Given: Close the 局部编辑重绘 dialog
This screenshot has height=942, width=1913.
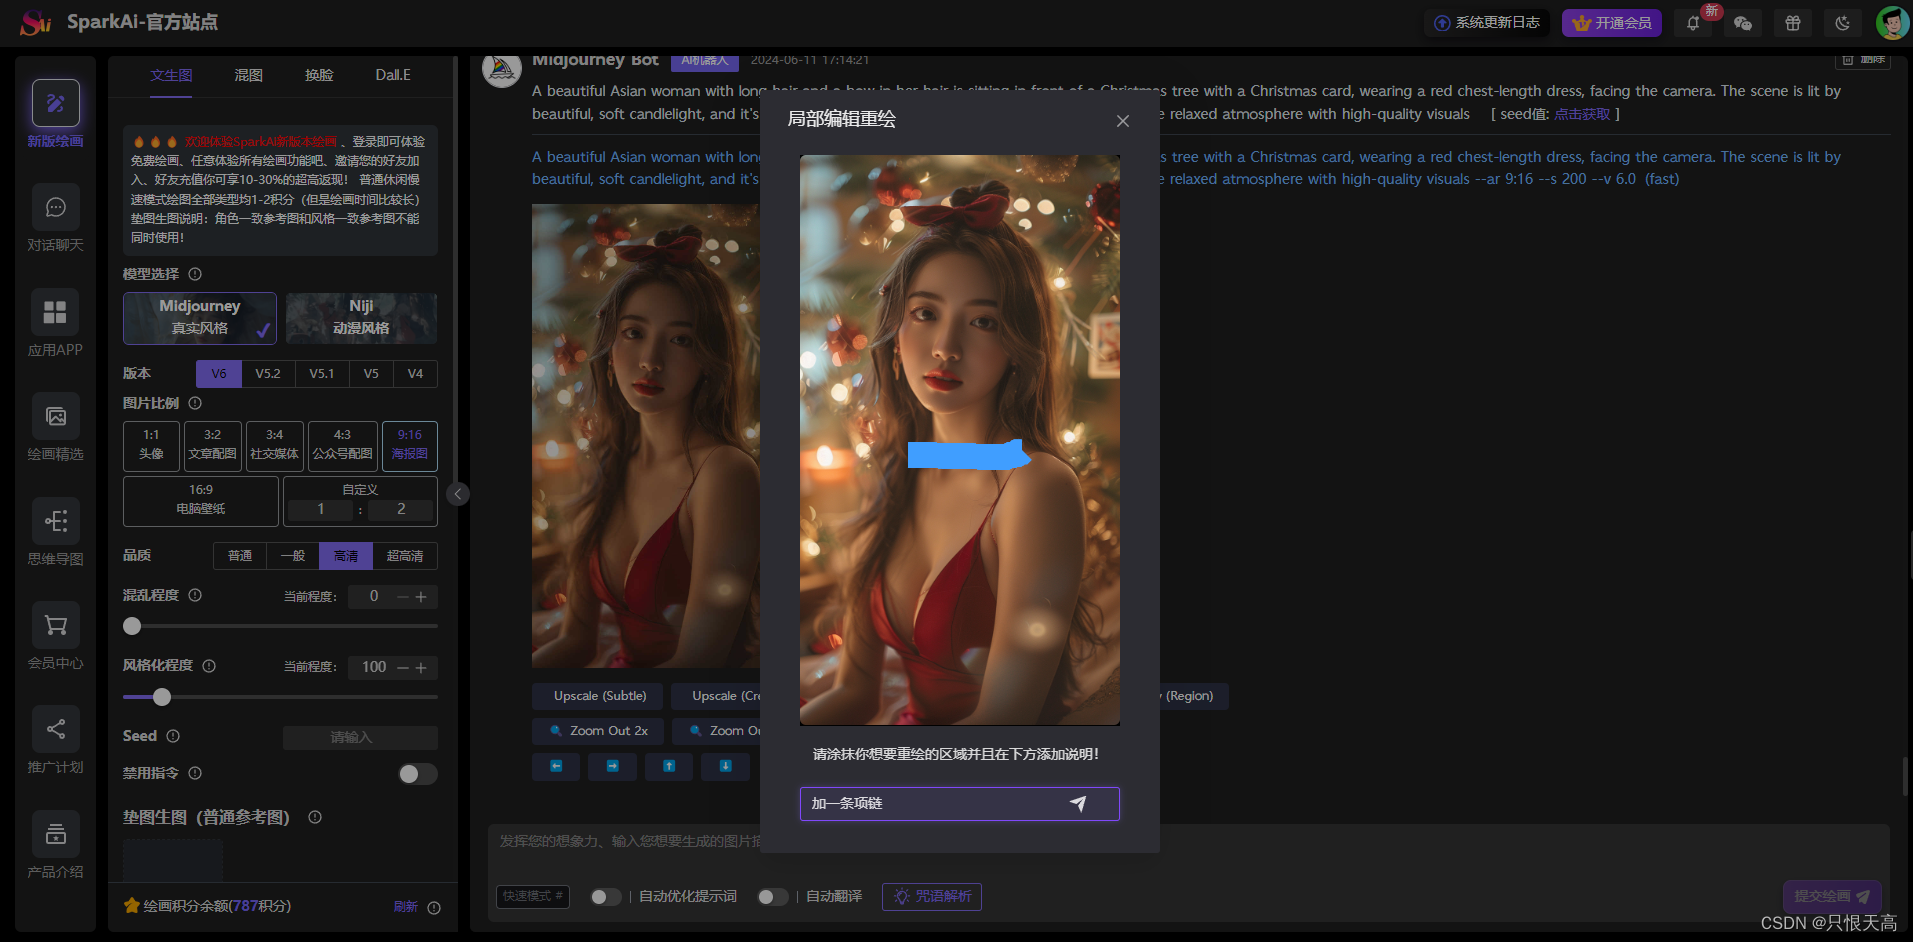Looking at the screenshot, I should pos(1123,121).
